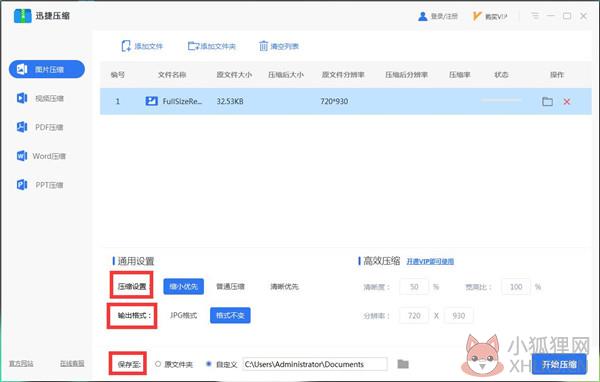600x382 pixels.
Task: Click the 清空列表 trash bin icon
Action: coord(263,46)
